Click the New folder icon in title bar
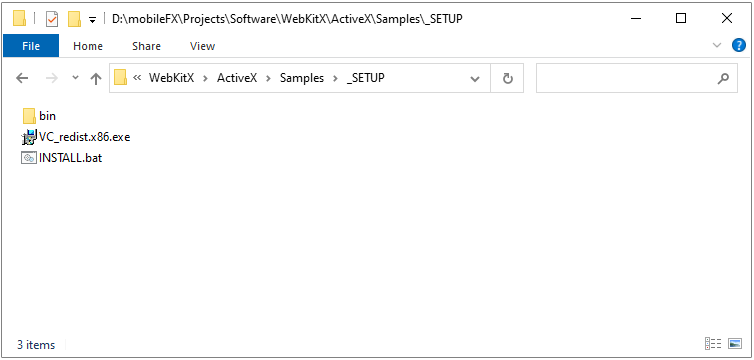 coord(74,19)
